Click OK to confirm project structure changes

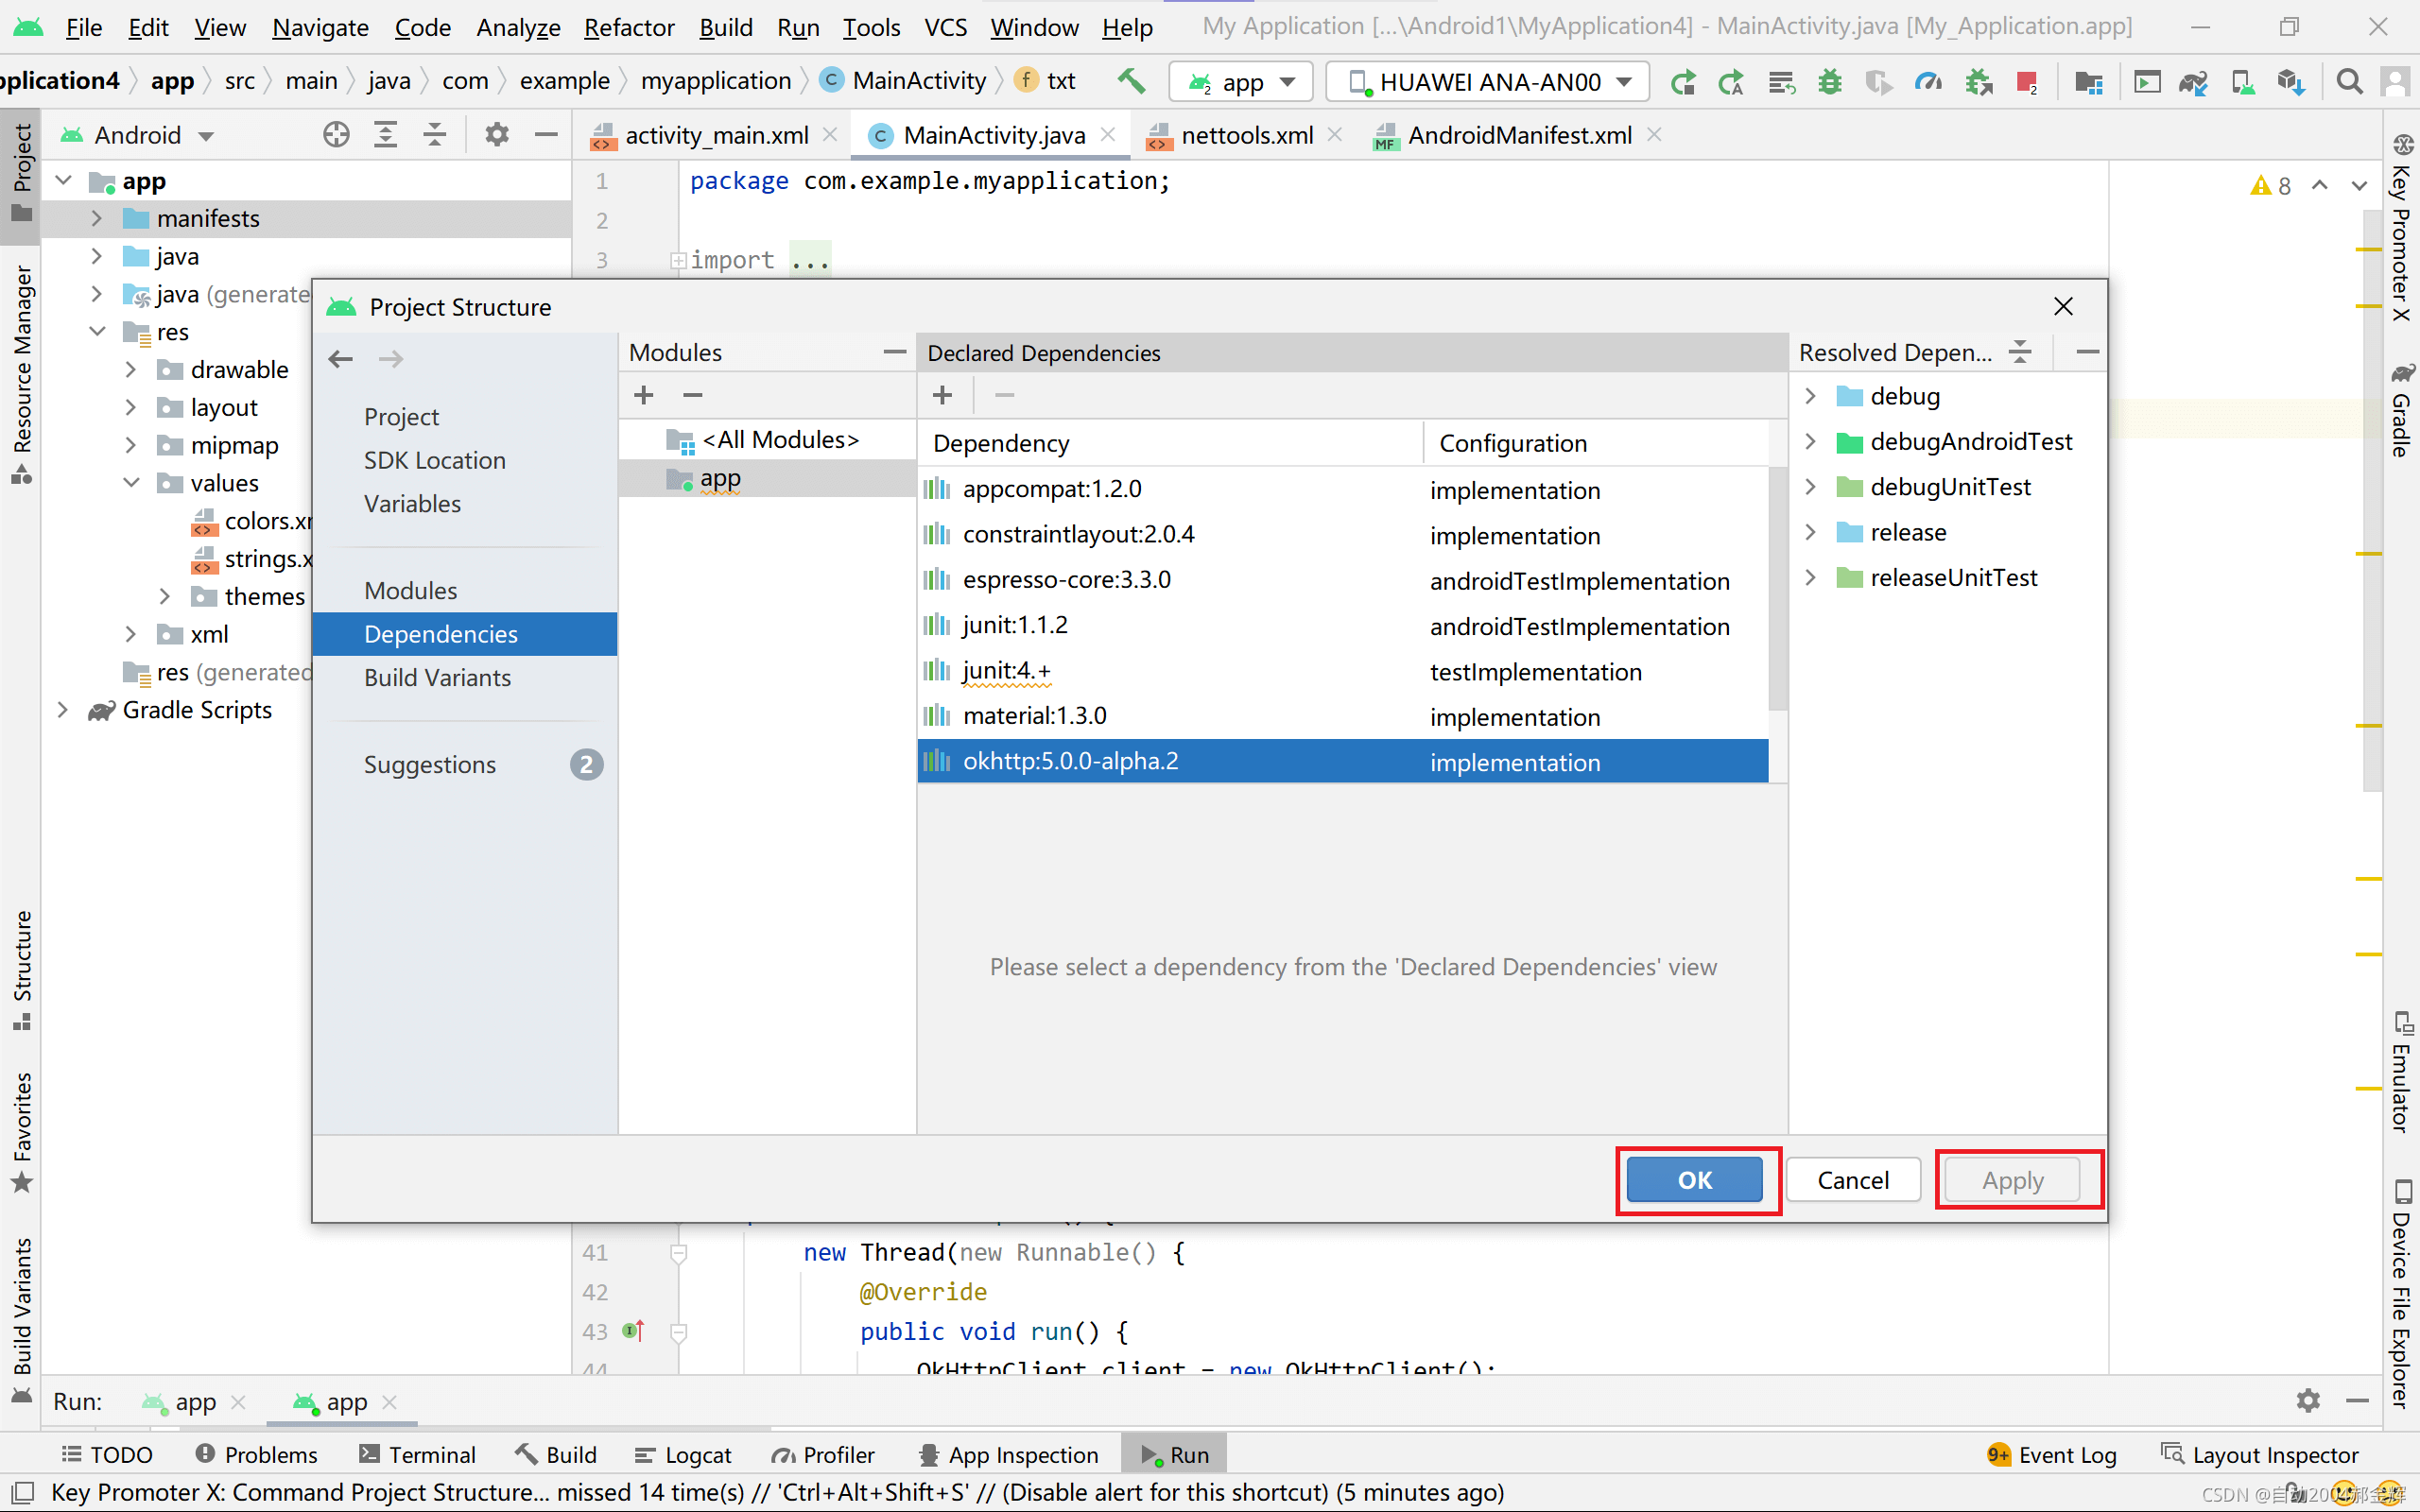click(x=1692, y=1179)
